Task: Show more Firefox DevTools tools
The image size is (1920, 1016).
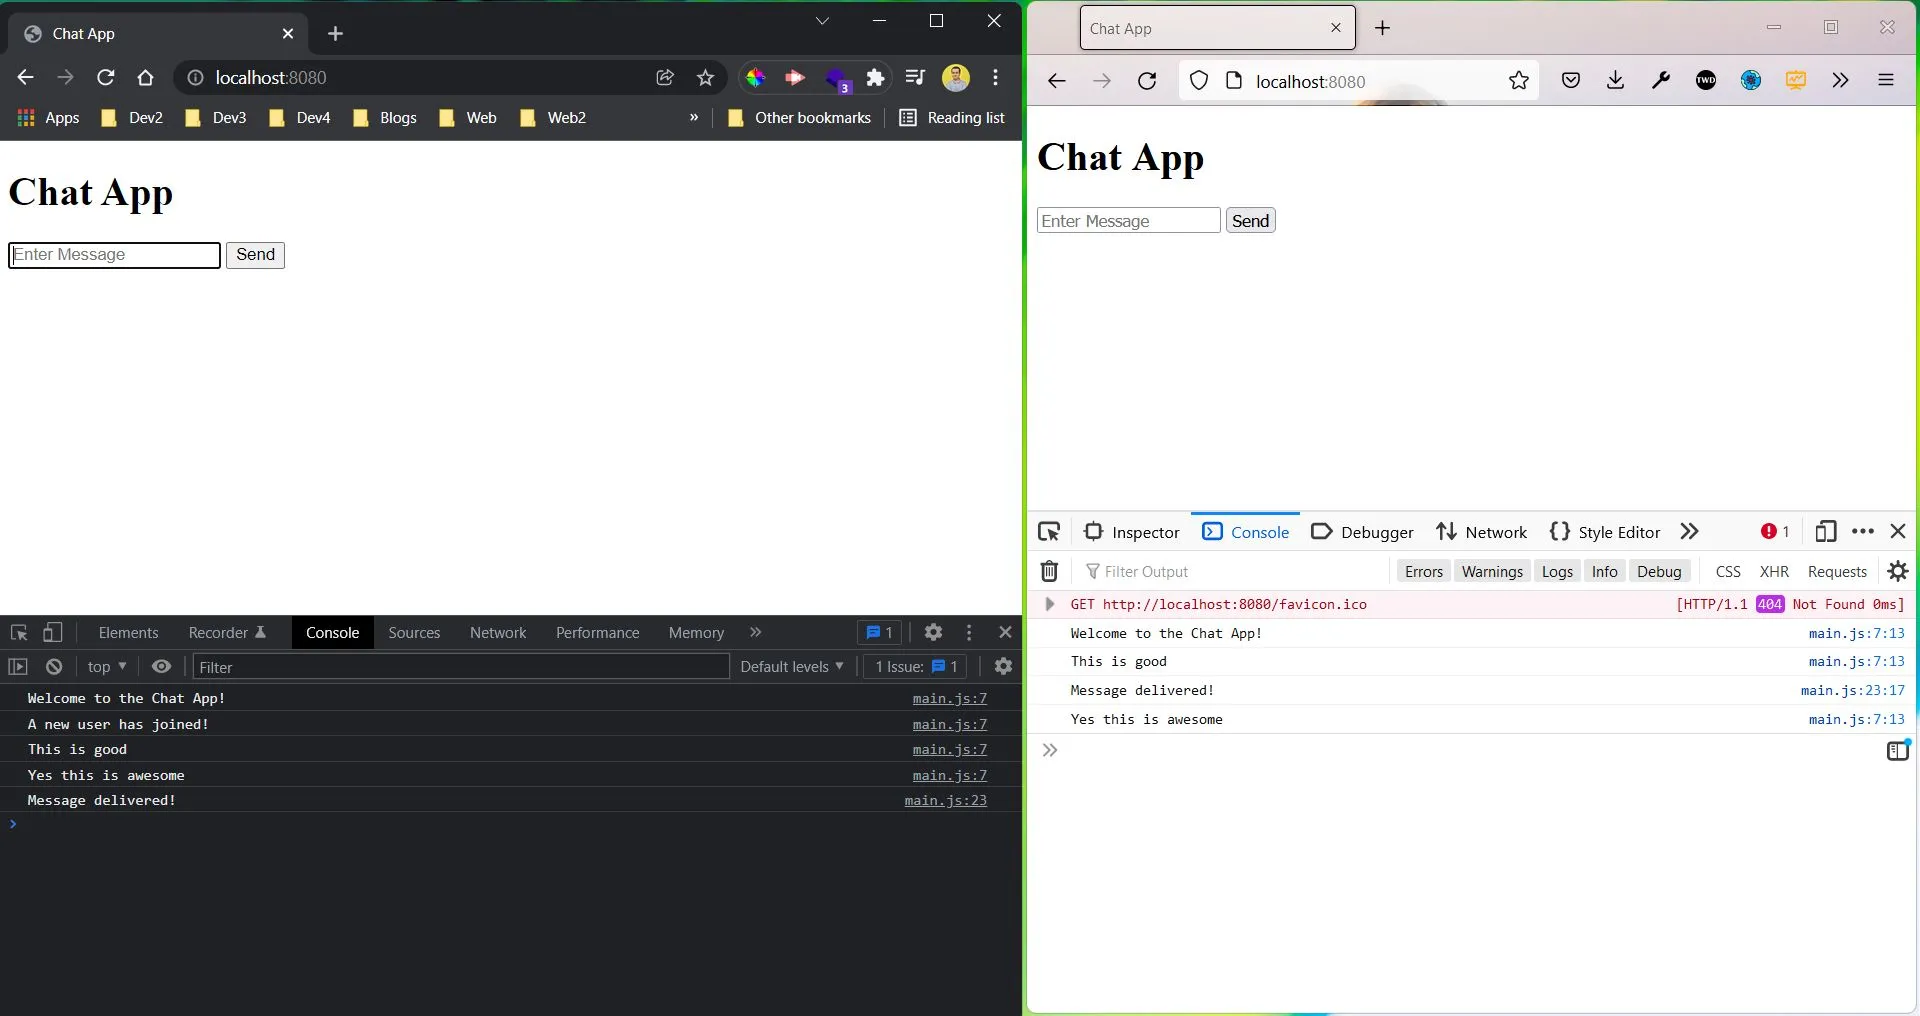Action: (1689, 532)
